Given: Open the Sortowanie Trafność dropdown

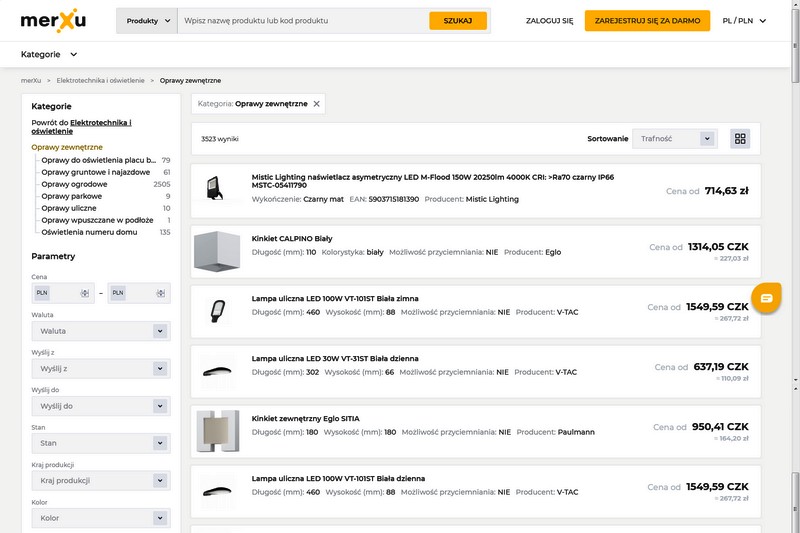Looking at the screenshot, I should [674, 139].
